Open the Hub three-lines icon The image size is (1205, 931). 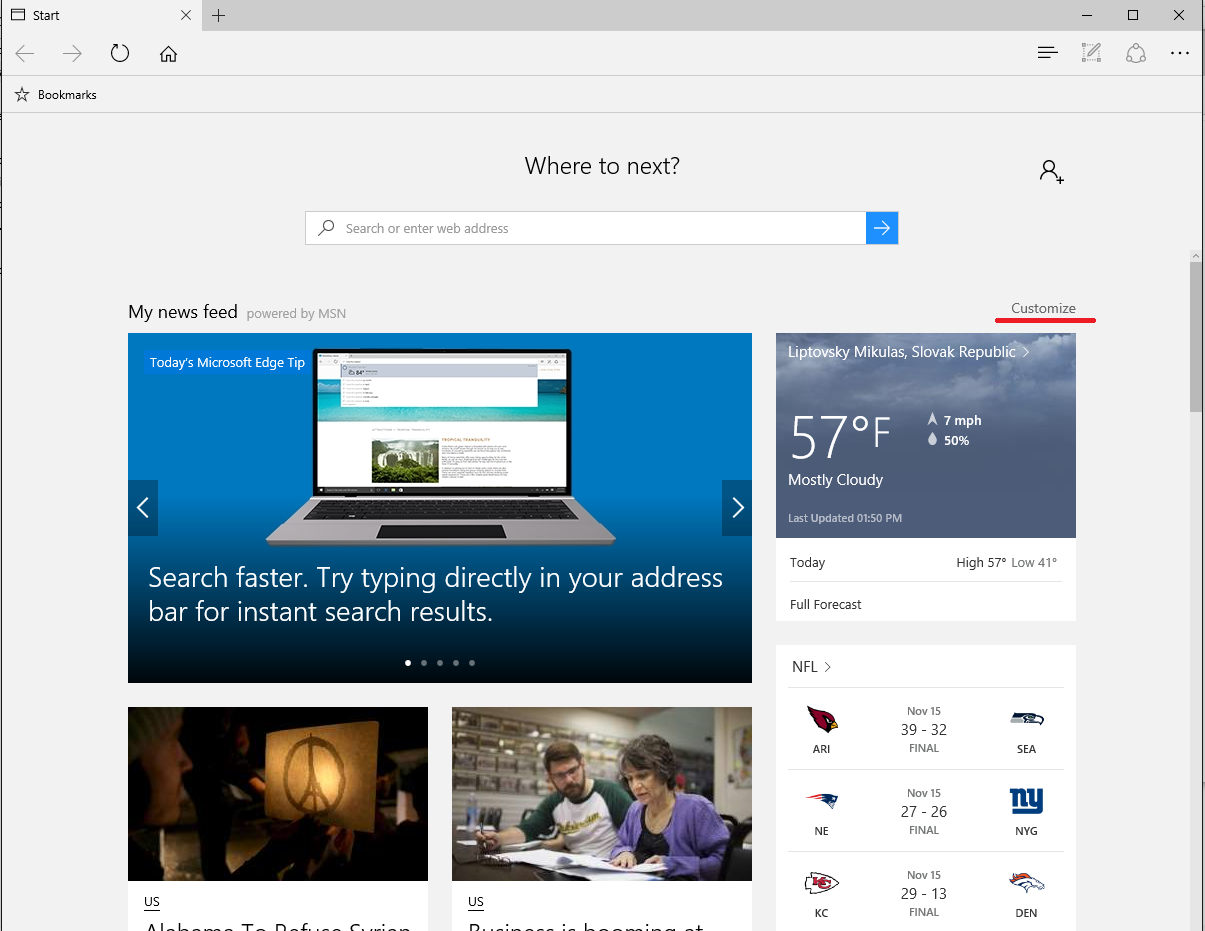[x=1047, y=53]
